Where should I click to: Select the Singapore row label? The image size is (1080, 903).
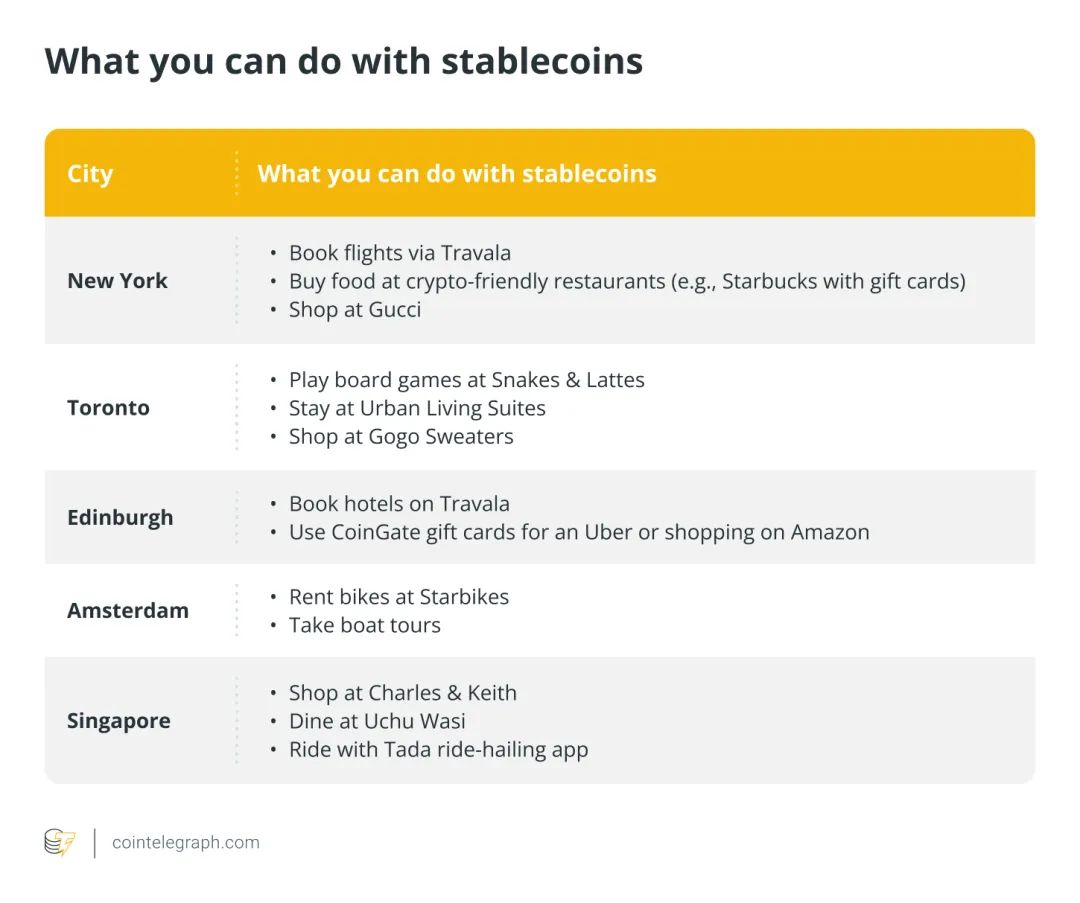coord(118,721)
